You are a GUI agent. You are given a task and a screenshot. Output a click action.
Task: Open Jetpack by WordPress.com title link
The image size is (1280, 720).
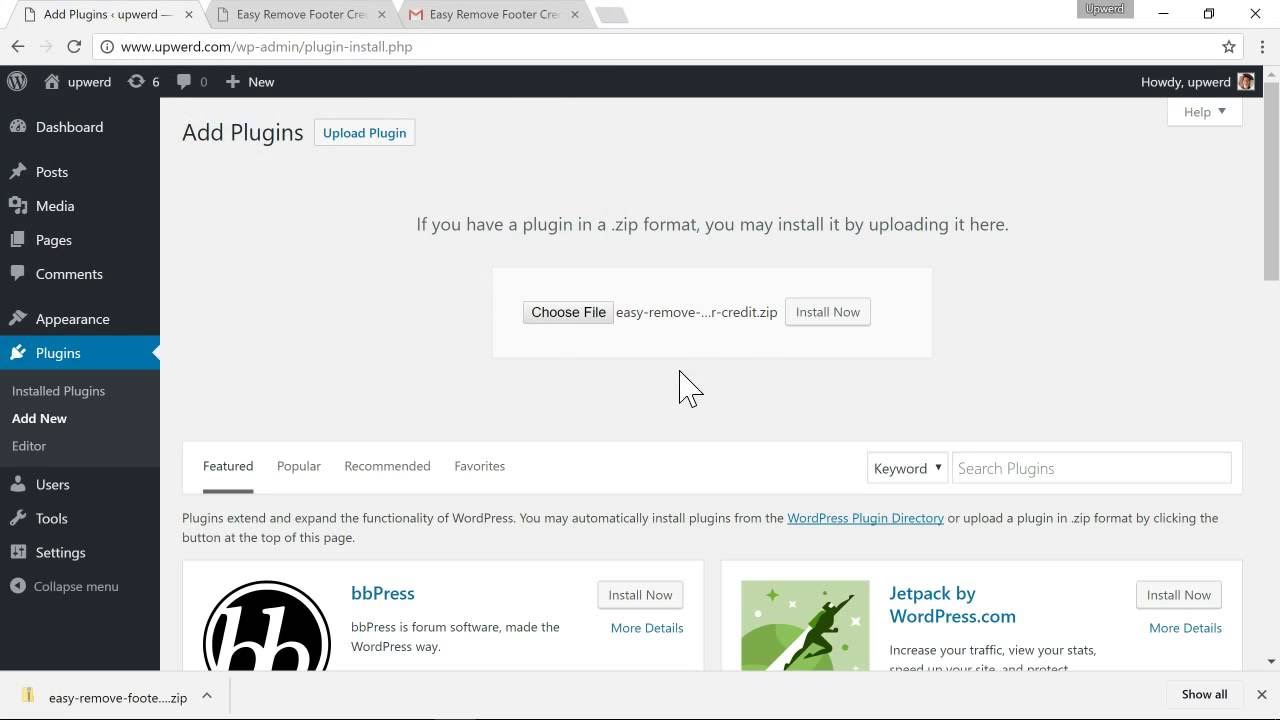coord(952,604)
